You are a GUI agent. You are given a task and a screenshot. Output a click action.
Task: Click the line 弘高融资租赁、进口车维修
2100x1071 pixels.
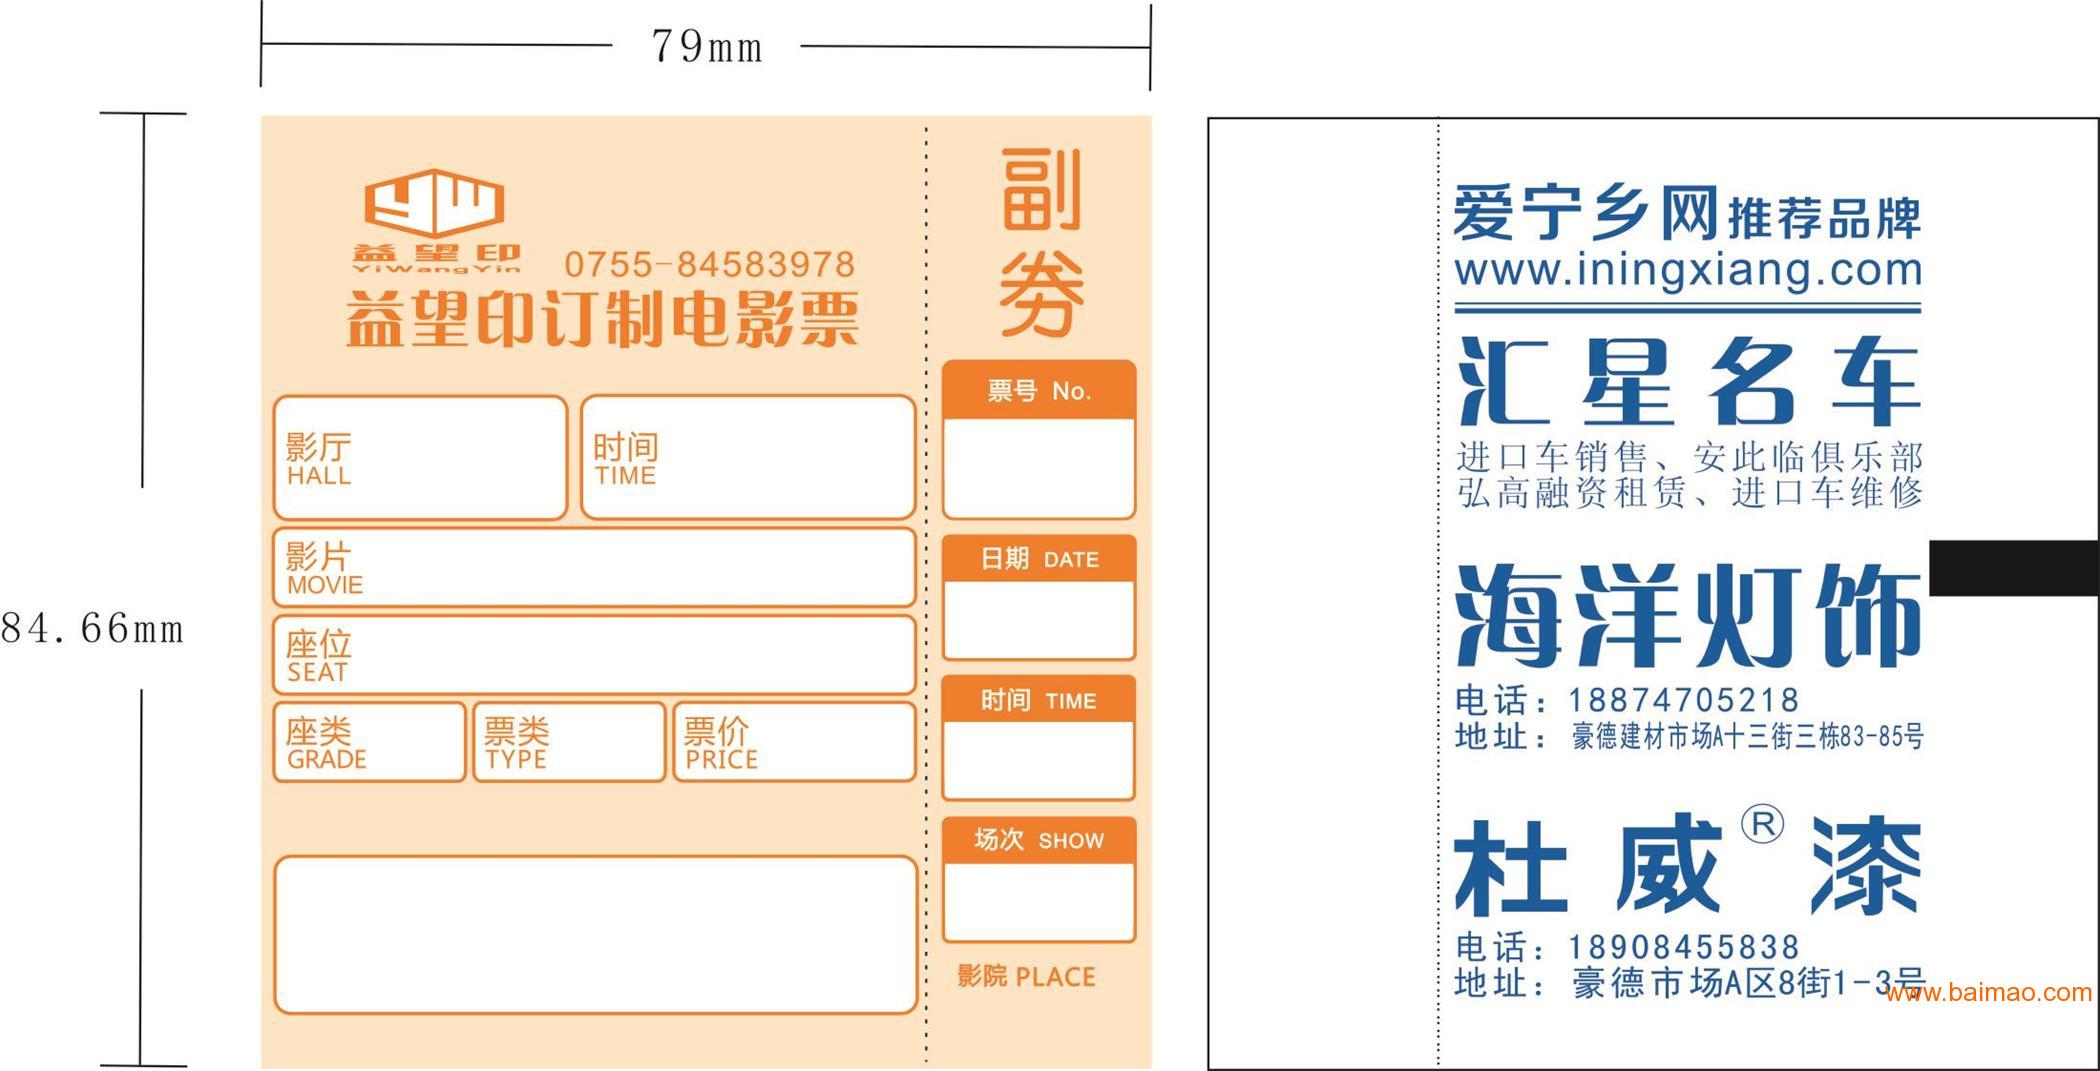(1689, 492)
